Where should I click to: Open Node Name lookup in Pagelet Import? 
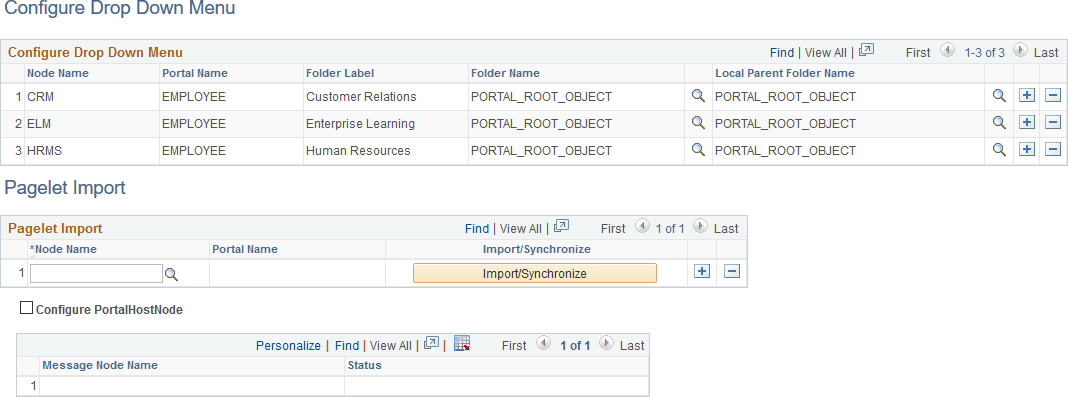point(172,274)
